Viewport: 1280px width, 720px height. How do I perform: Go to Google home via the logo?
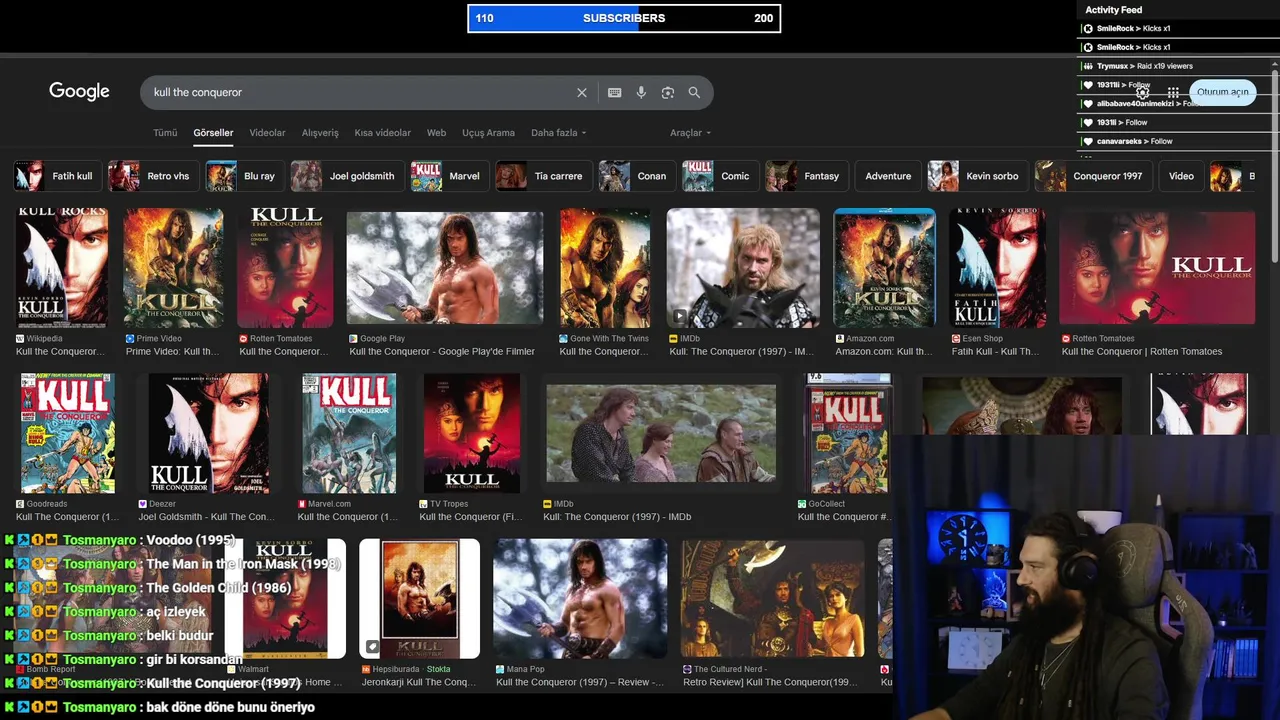79,91
